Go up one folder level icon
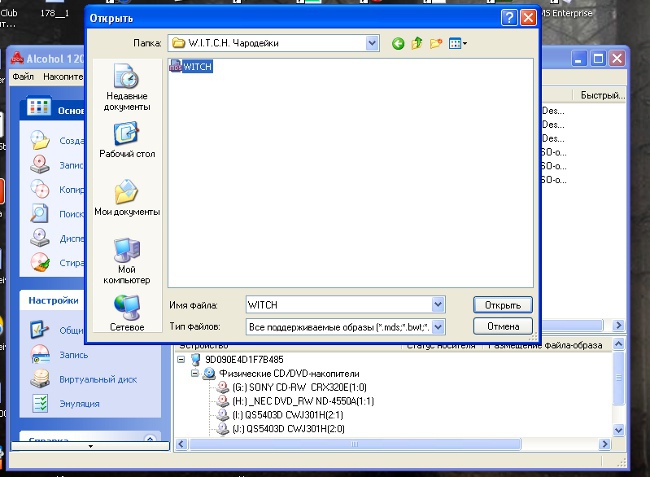 point(417,43)
